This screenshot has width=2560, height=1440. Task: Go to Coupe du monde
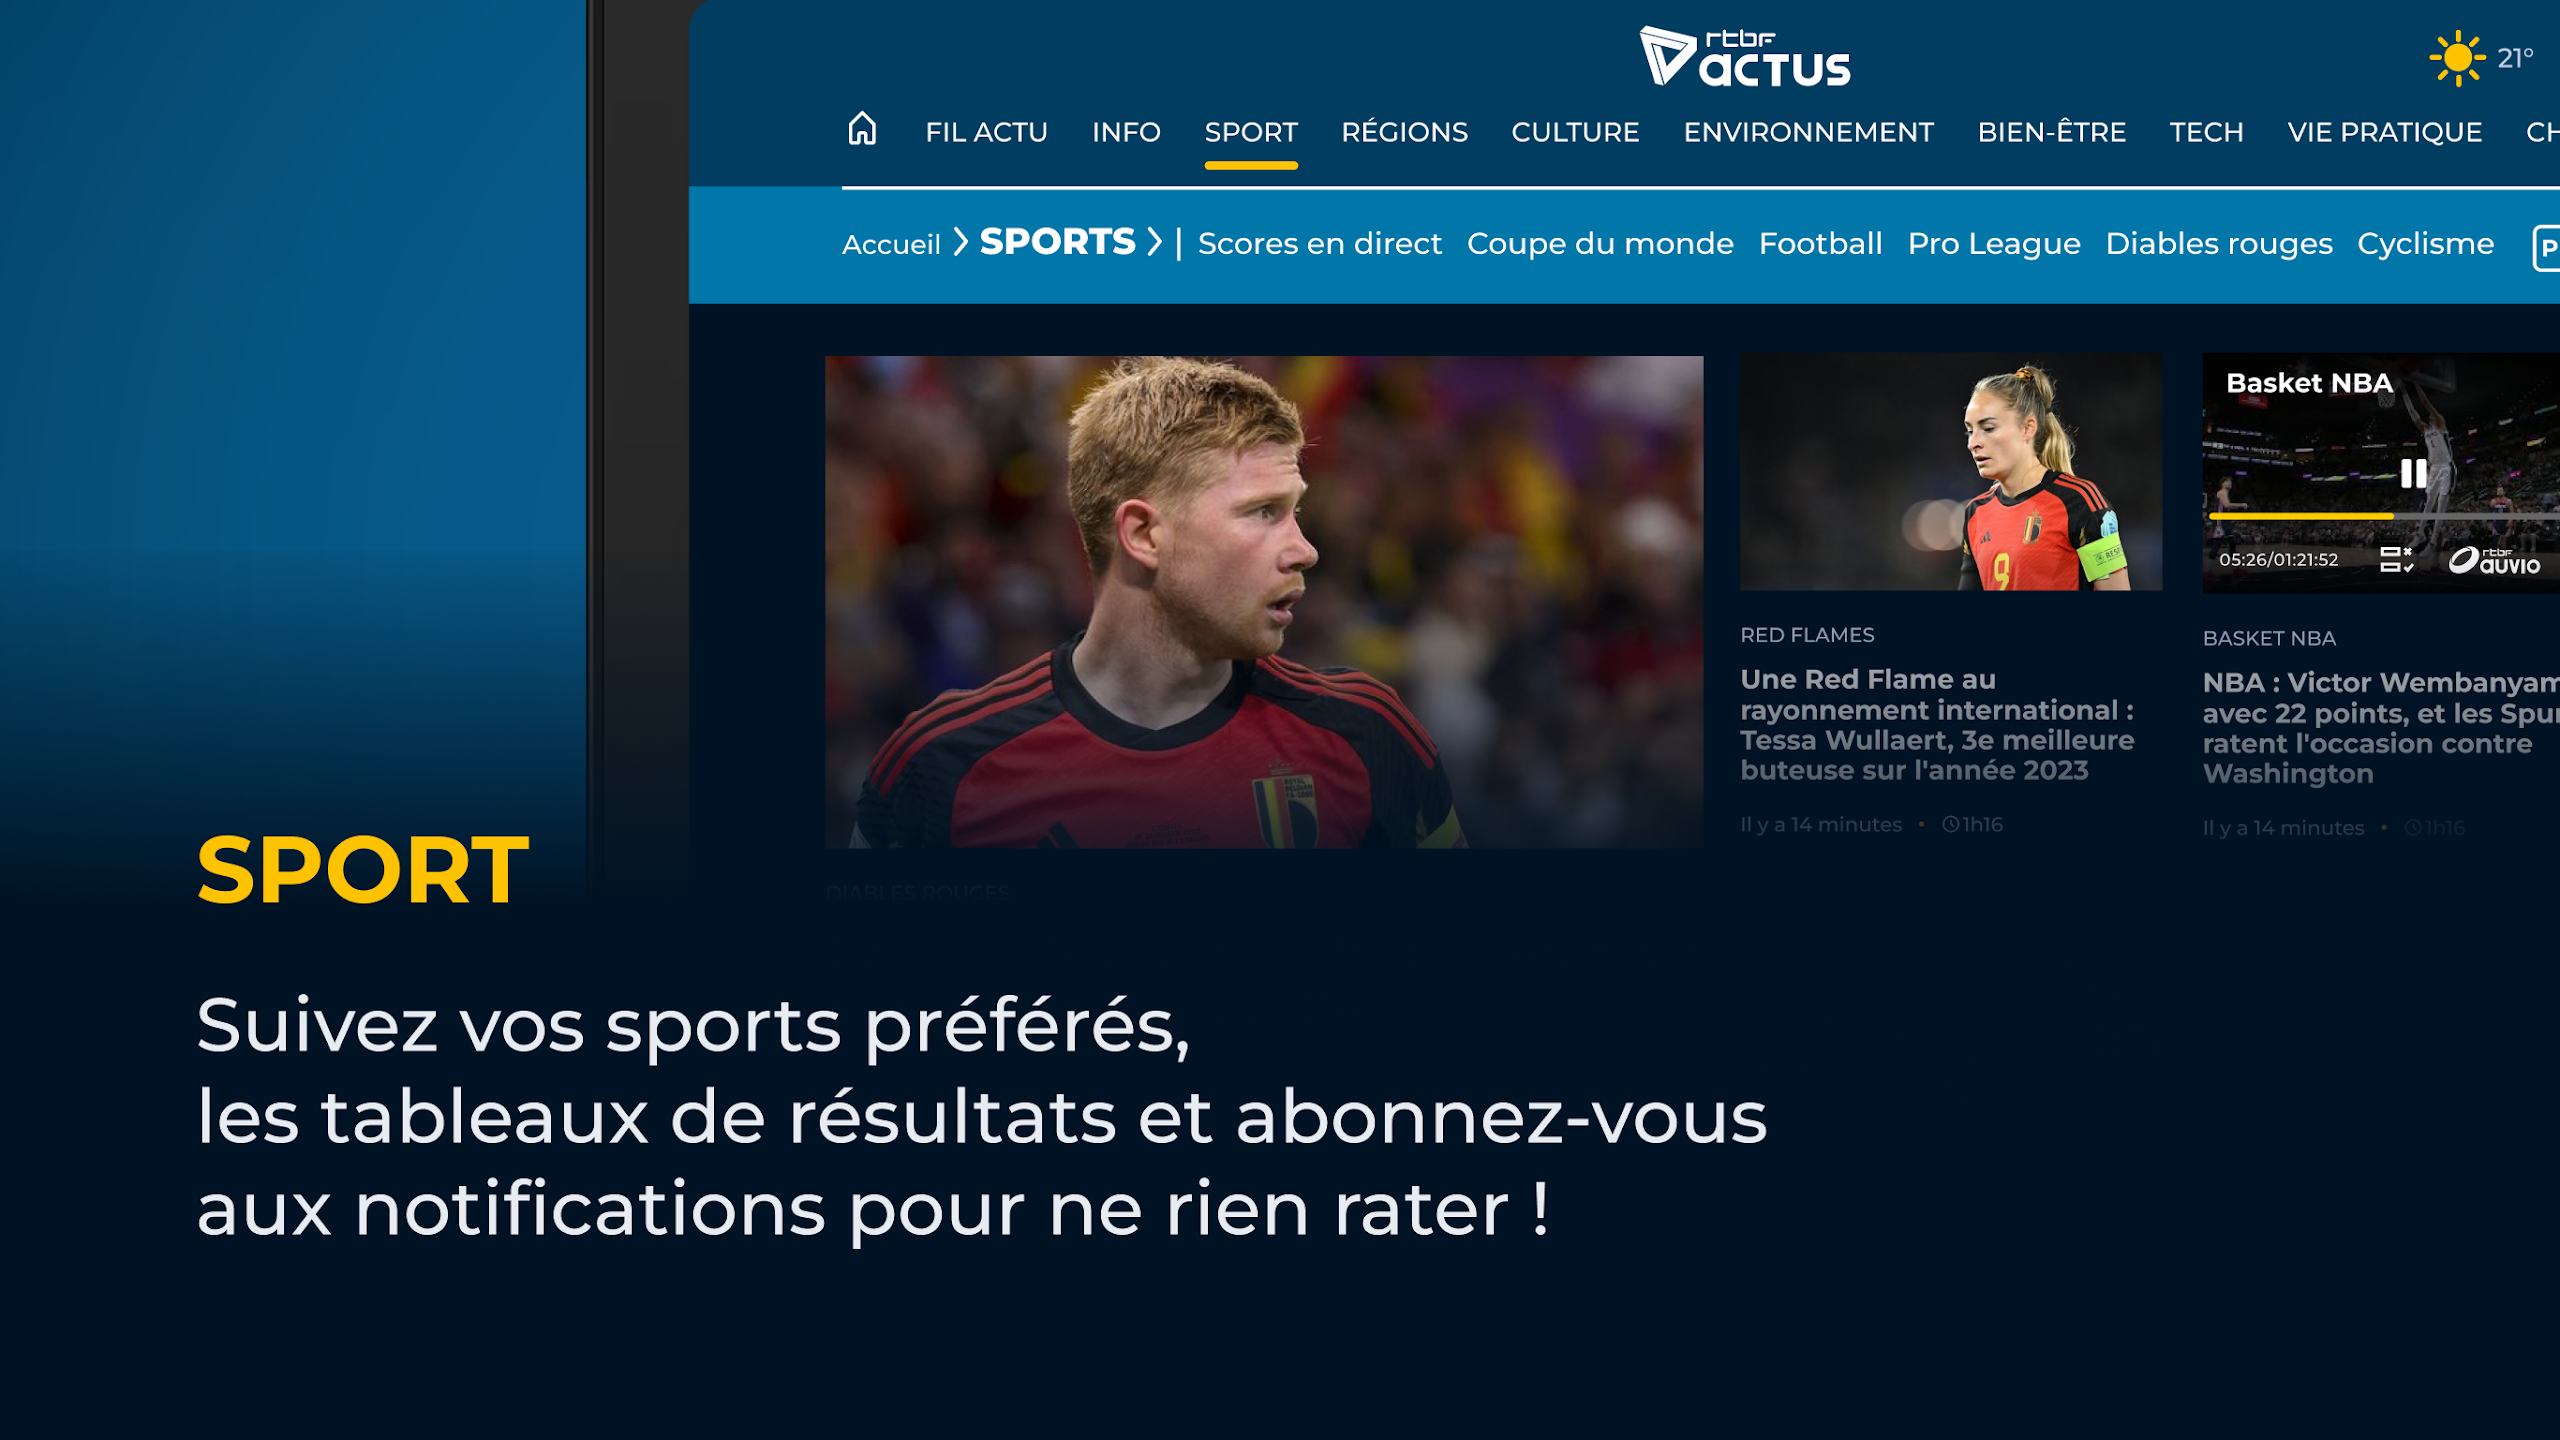coord(1600,243)
